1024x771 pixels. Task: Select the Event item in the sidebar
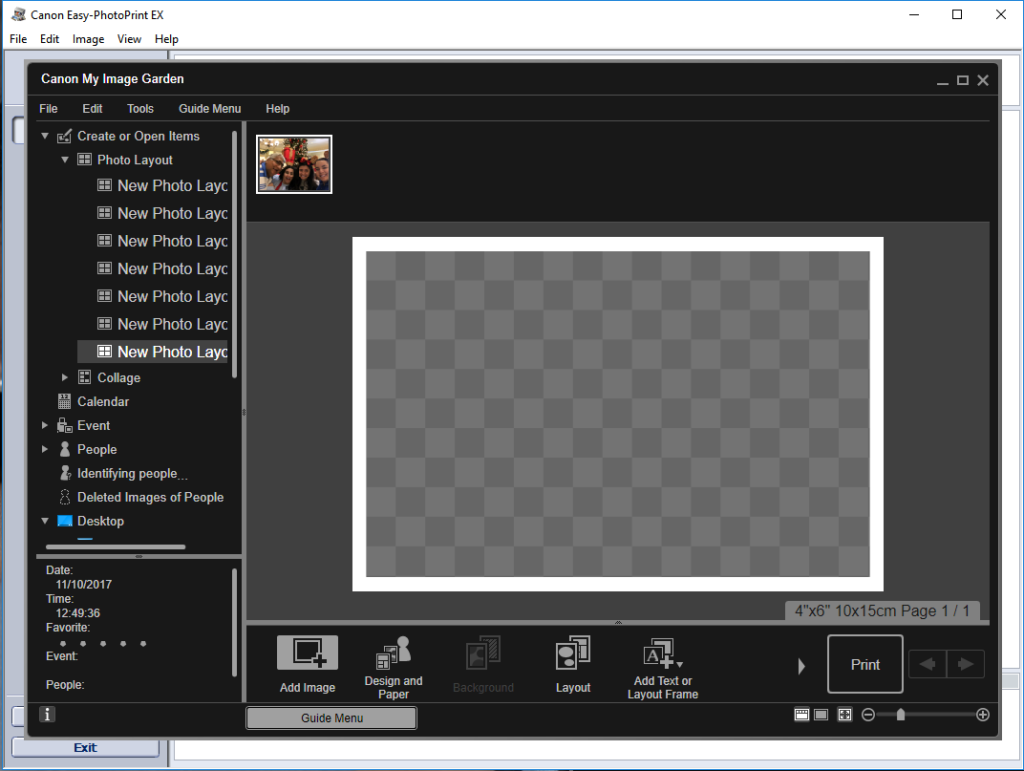coord(93,426)
